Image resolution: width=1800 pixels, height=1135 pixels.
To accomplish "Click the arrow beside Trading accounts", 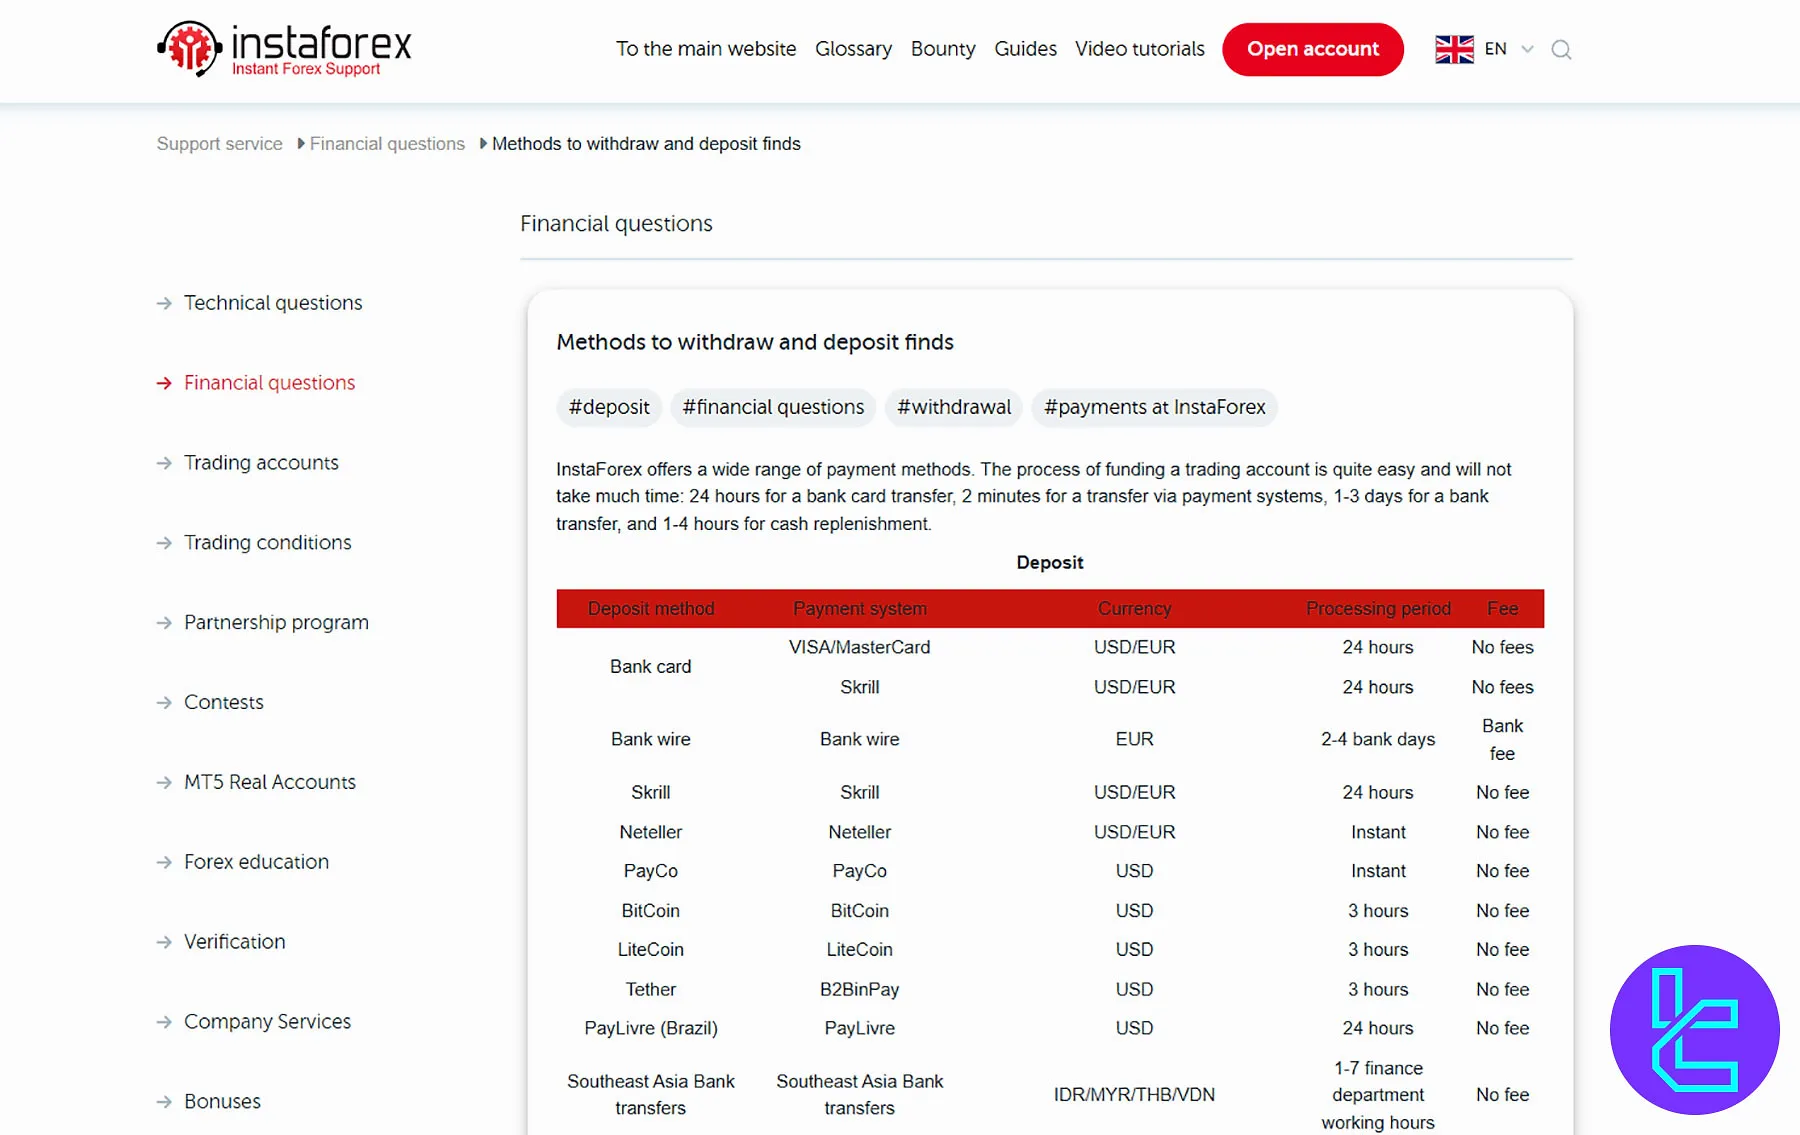I will pyautogui.click(x=164, y=463).
